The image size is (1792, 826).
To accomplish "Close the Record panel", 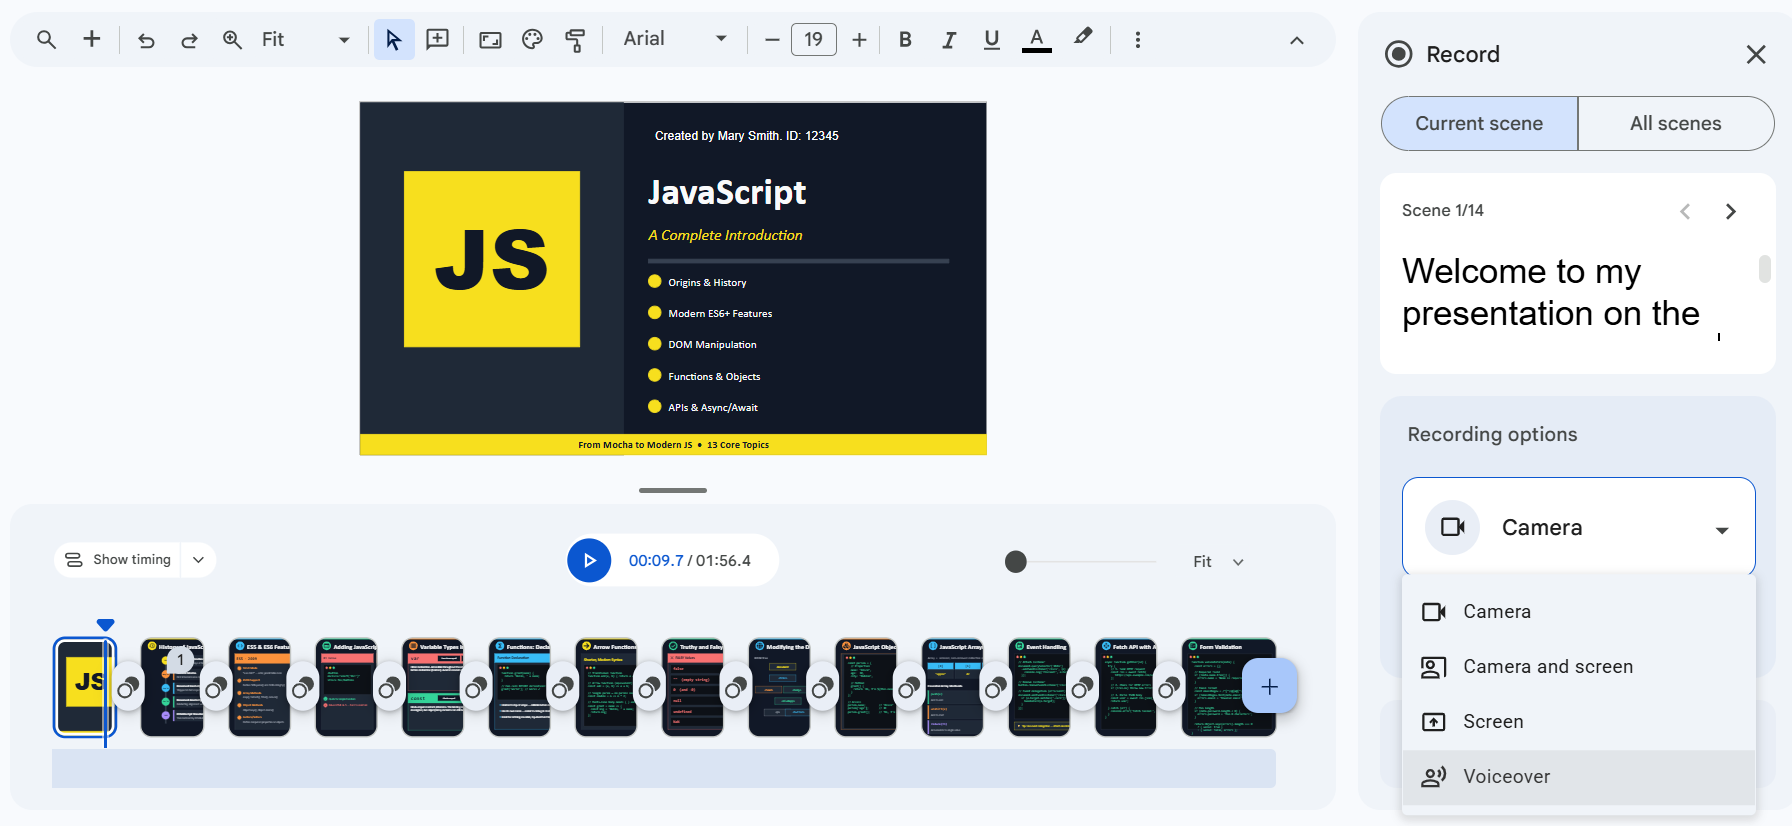I will pos(1756,54).
